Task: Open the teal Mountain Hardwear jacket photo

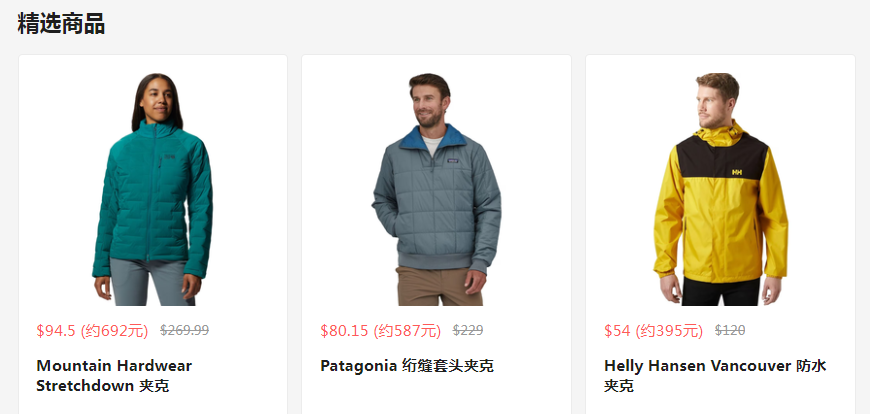Action: (x=153, y=189)
